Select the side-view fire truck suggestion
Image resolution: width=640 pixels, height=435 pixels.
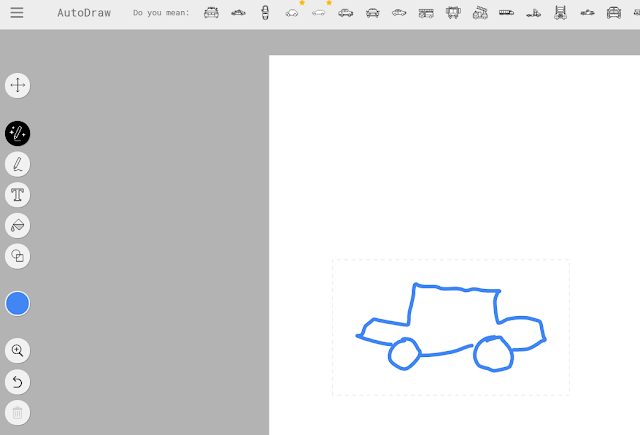click(x=426, y=13)
